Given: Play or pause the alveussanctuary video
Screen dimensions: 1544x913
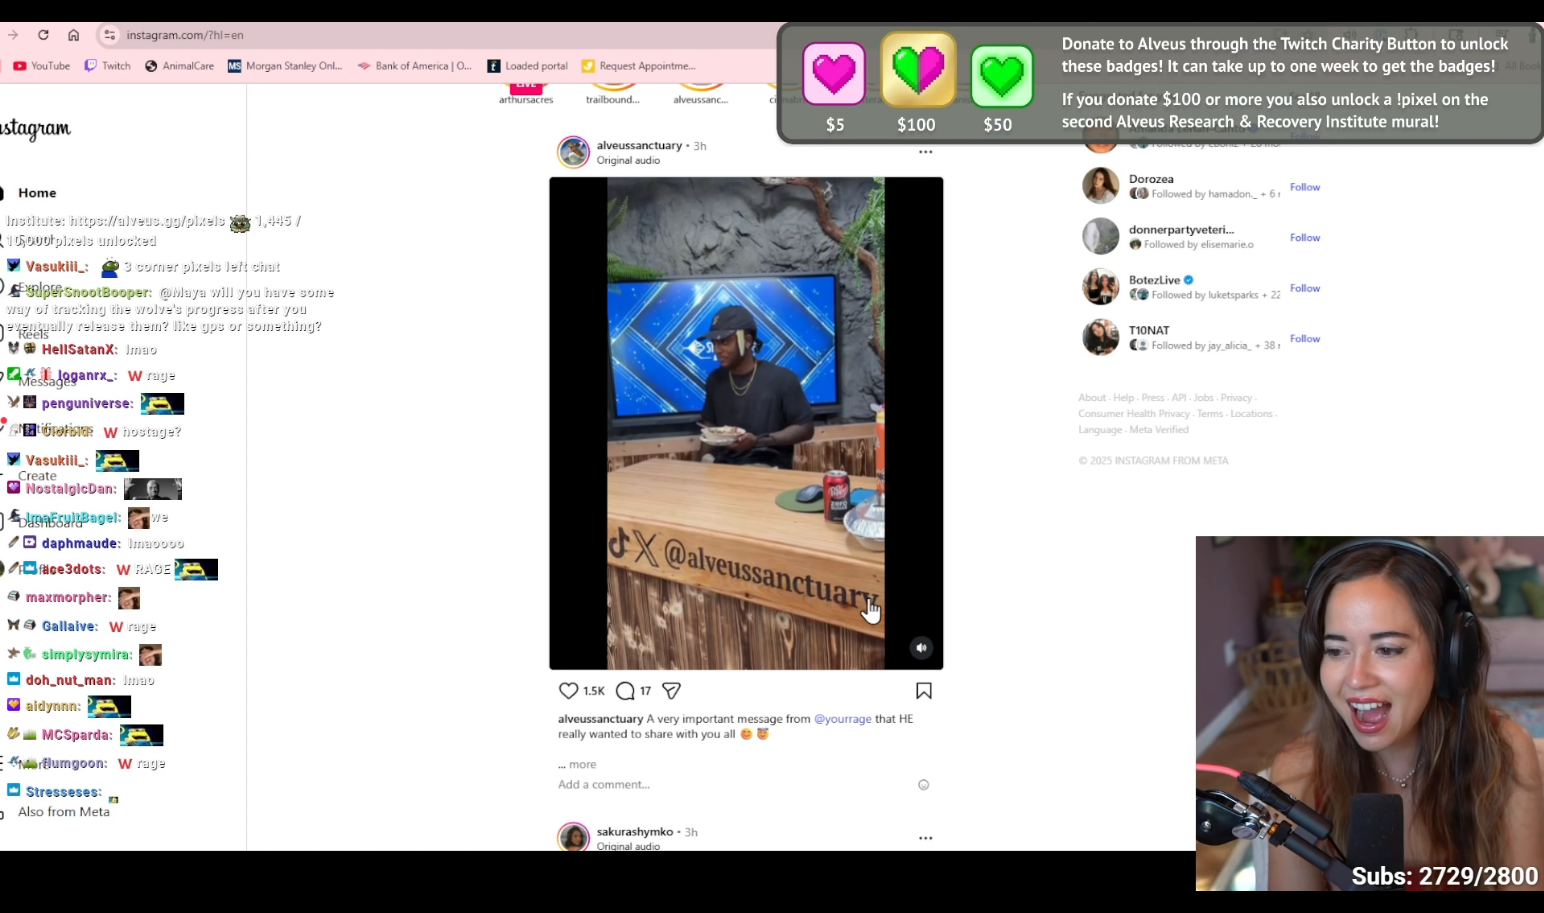Looking at the screenshot, I should pos(746,423).
